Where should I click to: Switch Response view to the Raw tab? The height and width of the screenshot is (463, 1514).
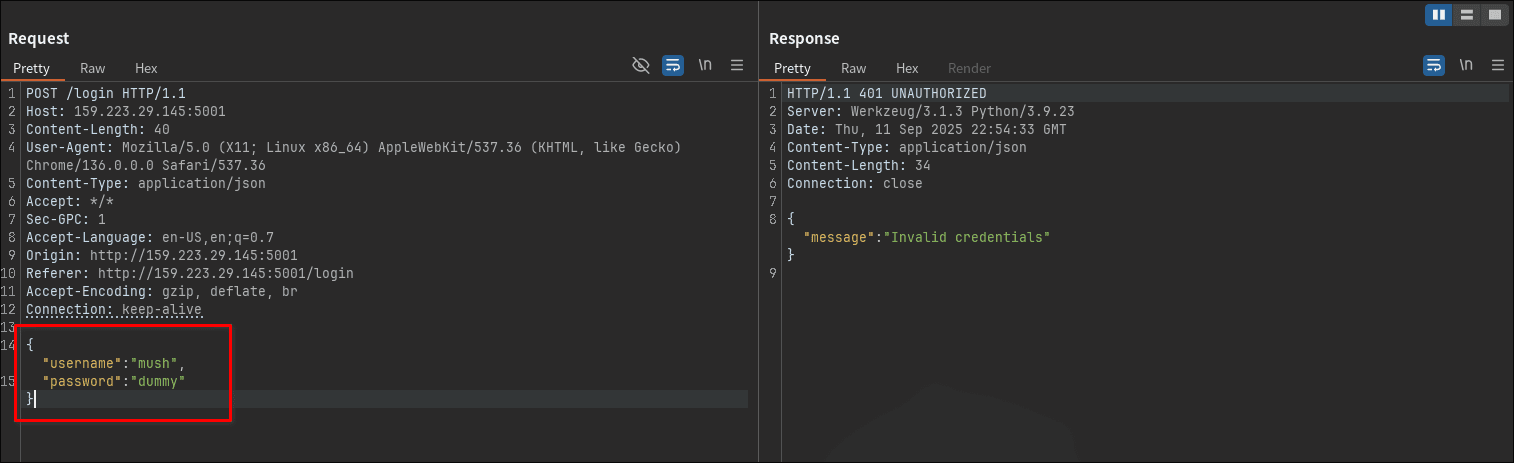854,68
